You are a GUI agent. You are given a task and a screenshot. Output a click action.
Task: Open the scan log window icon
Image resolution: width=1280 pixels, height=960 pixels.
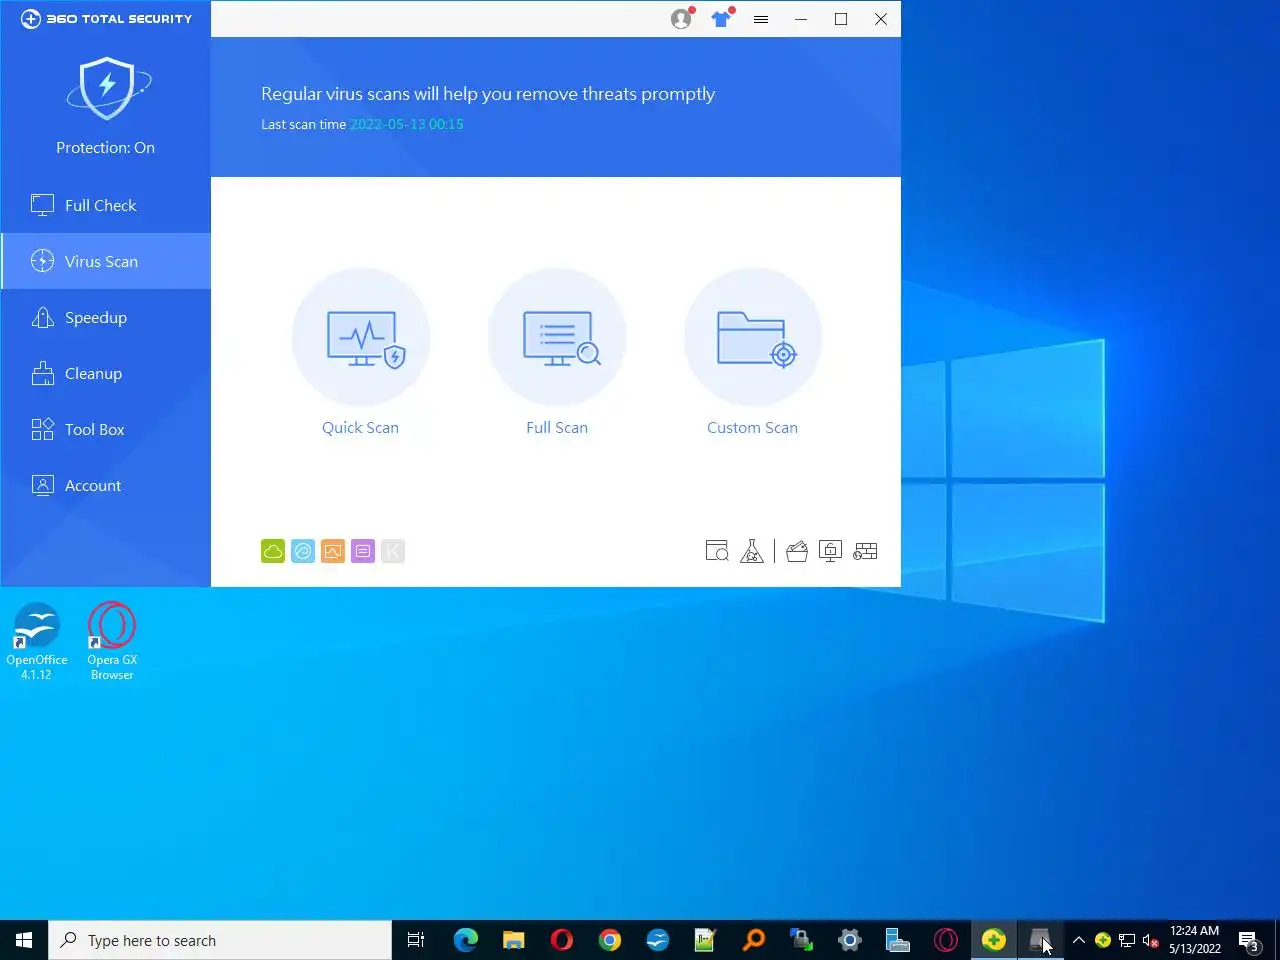717,551
